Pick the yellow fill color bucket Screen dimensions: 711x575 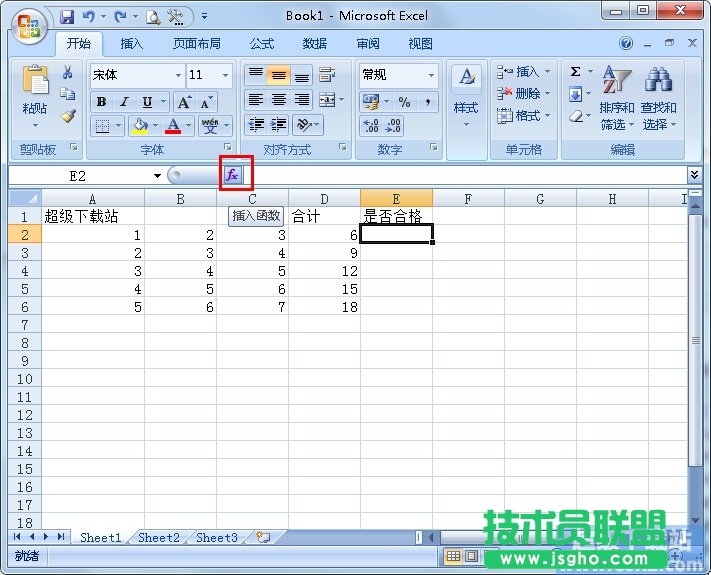tap(140, 126)
